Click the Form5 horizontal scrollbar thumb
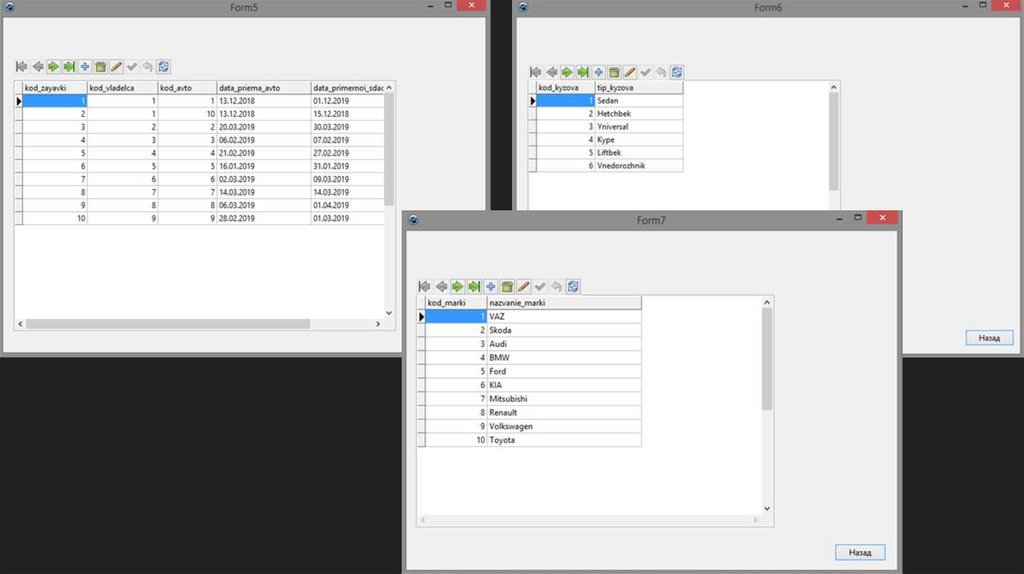 168,324
